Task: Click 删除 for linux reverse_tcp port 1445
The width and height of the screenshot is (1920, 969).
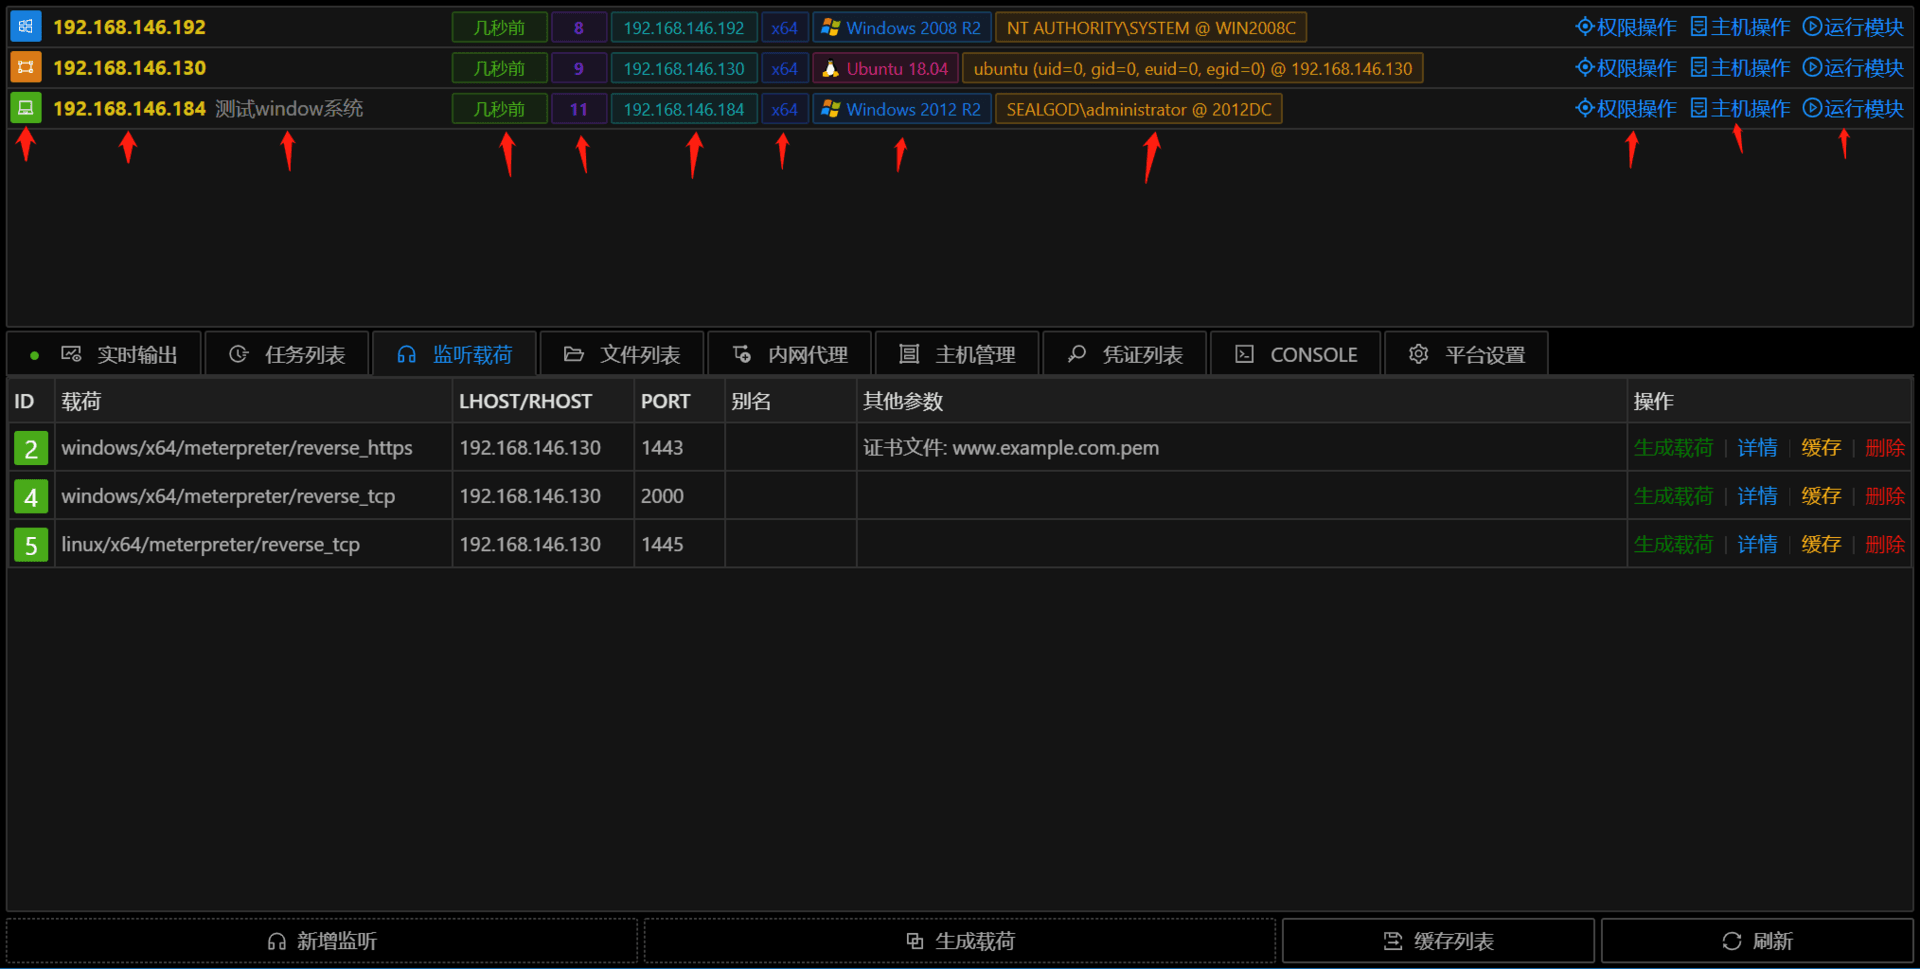Action: click(1885, 544)
